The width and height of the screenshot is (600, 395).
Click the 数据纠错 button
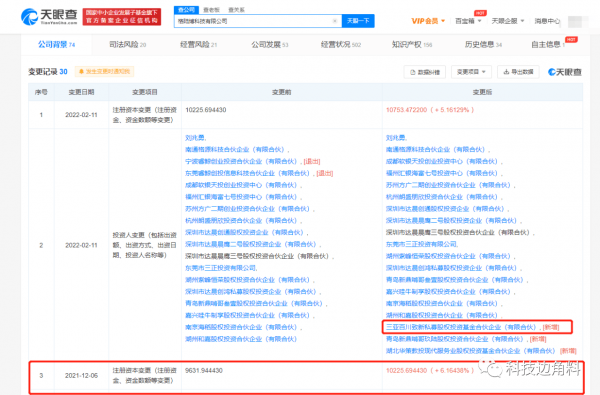click(x=425, y=72)
